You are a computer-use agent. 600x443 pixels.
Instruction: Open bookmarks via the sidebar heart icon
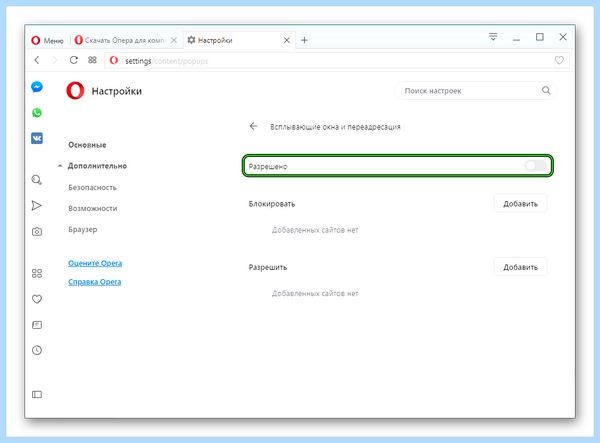point(37,299)
